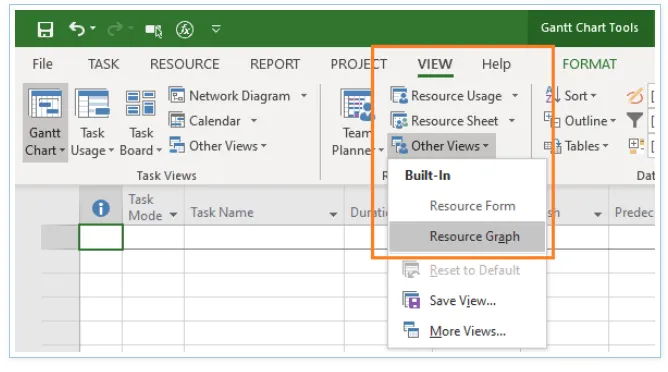
Task: Open the Calendar dropdown arrow
Action: 254,121
